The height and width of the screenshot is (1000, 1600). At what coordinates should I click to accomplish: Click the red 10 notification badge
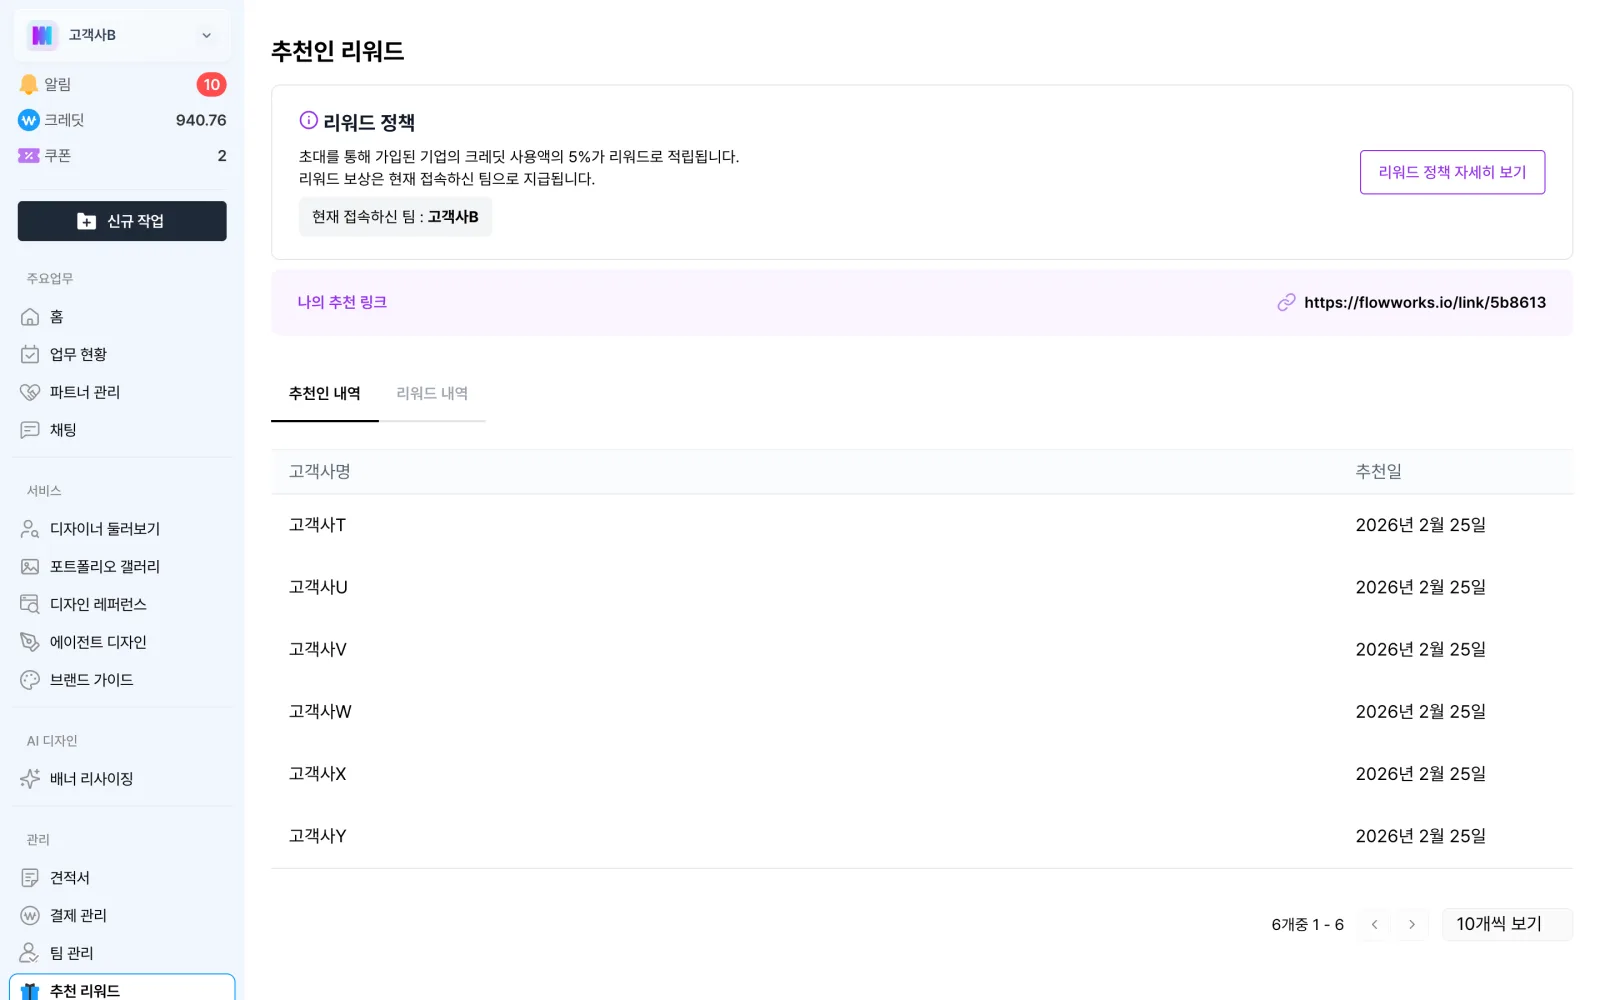click(x=211, y=85)
